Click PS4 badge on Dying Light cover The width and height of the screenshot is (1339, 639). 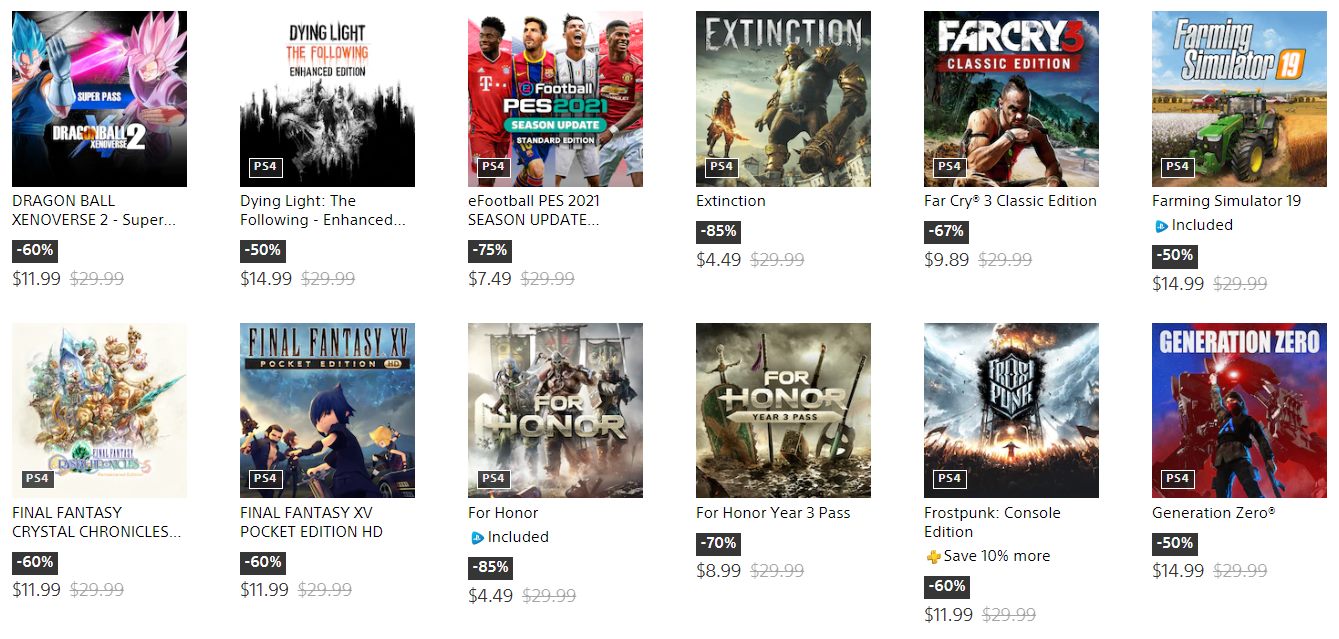click(x=265, y=167)
